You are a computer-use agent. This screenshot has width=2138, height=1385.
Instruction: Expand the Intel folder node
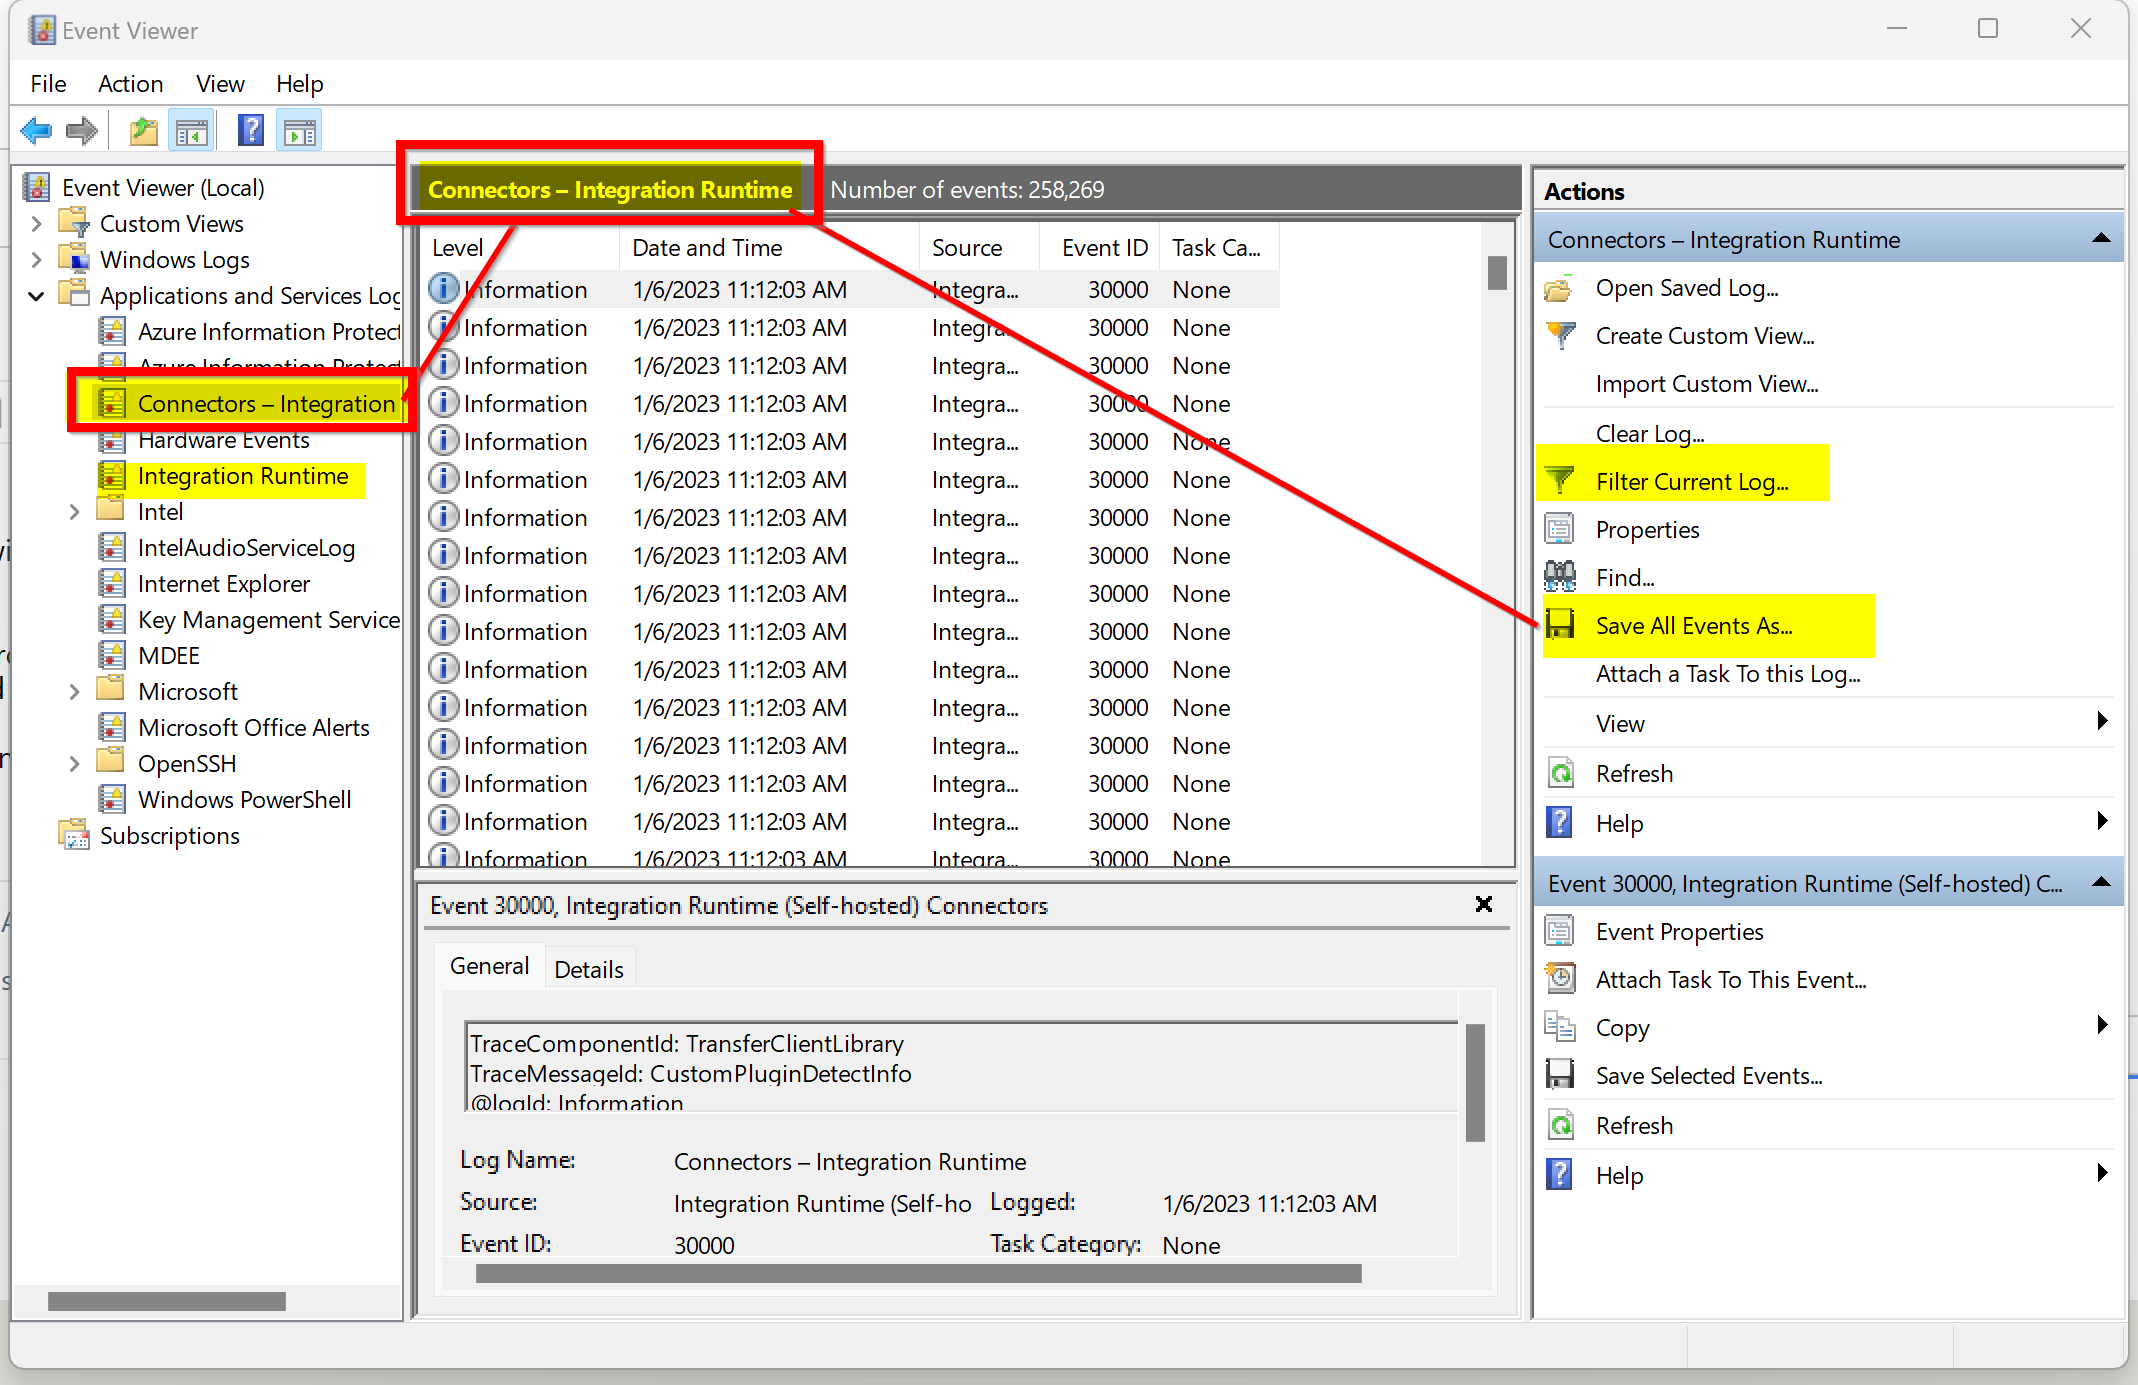[74, 512]
